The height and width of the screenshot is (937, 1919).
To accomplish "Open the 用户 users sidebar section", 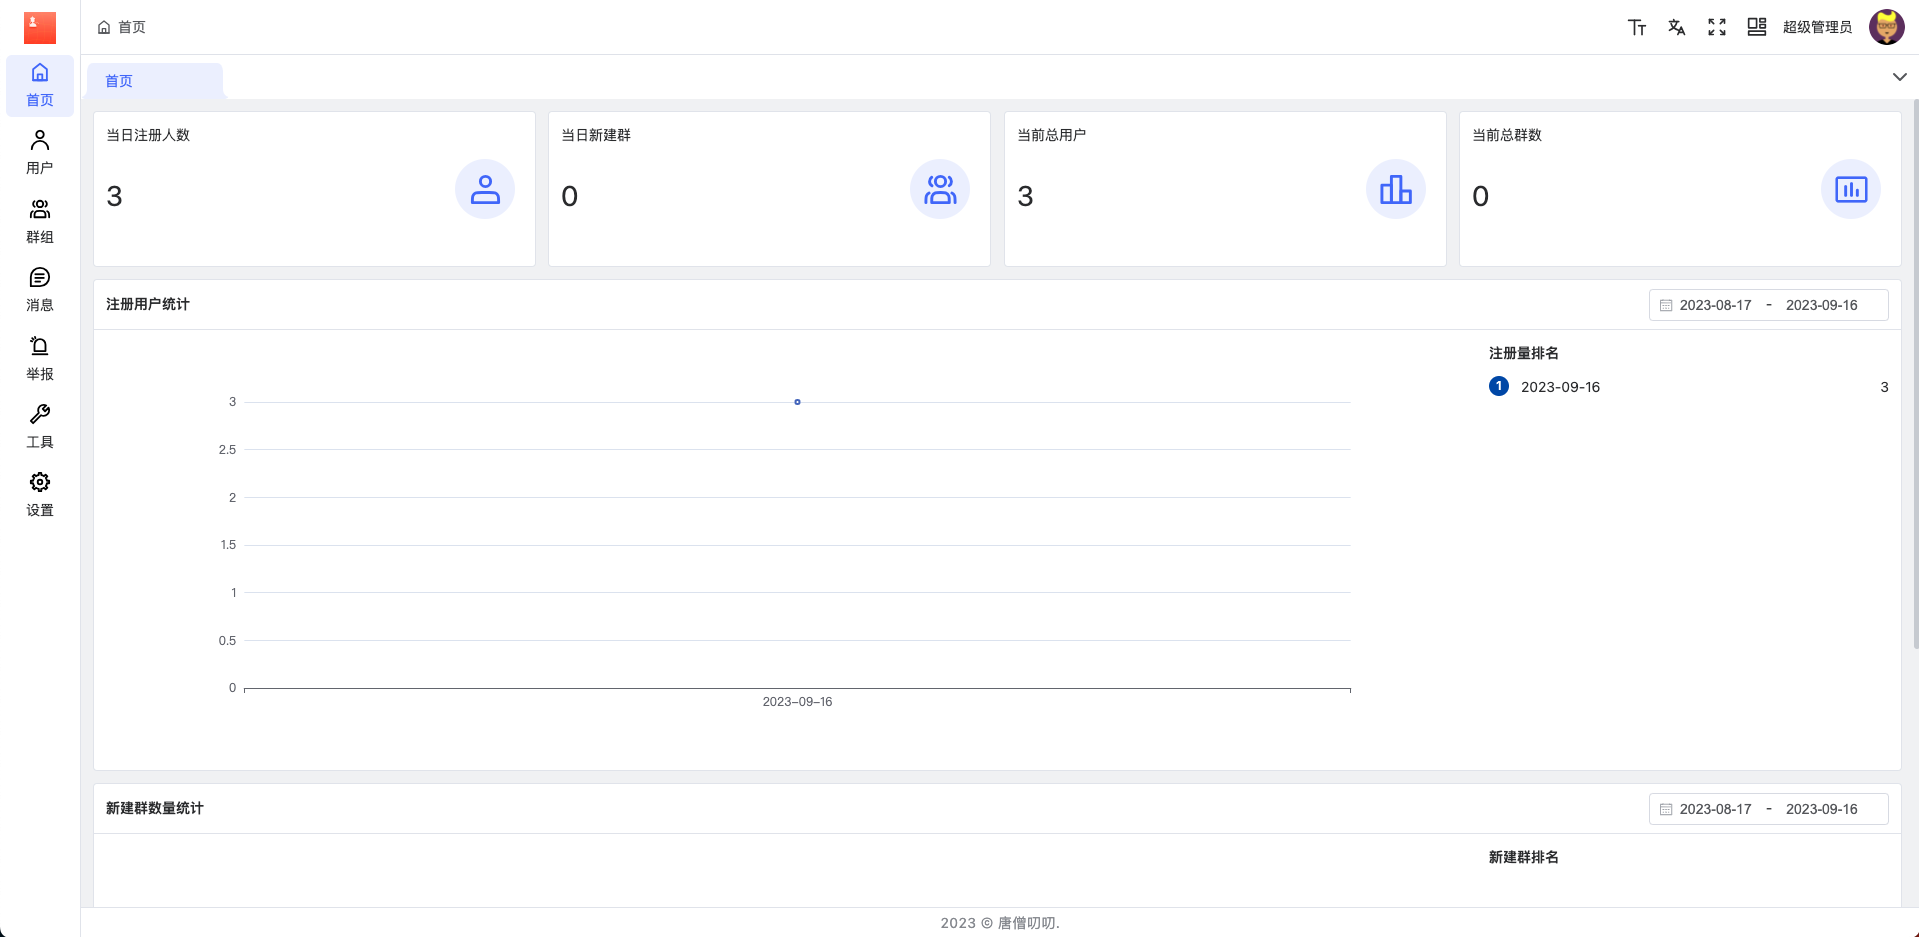I will pos(40,153).
